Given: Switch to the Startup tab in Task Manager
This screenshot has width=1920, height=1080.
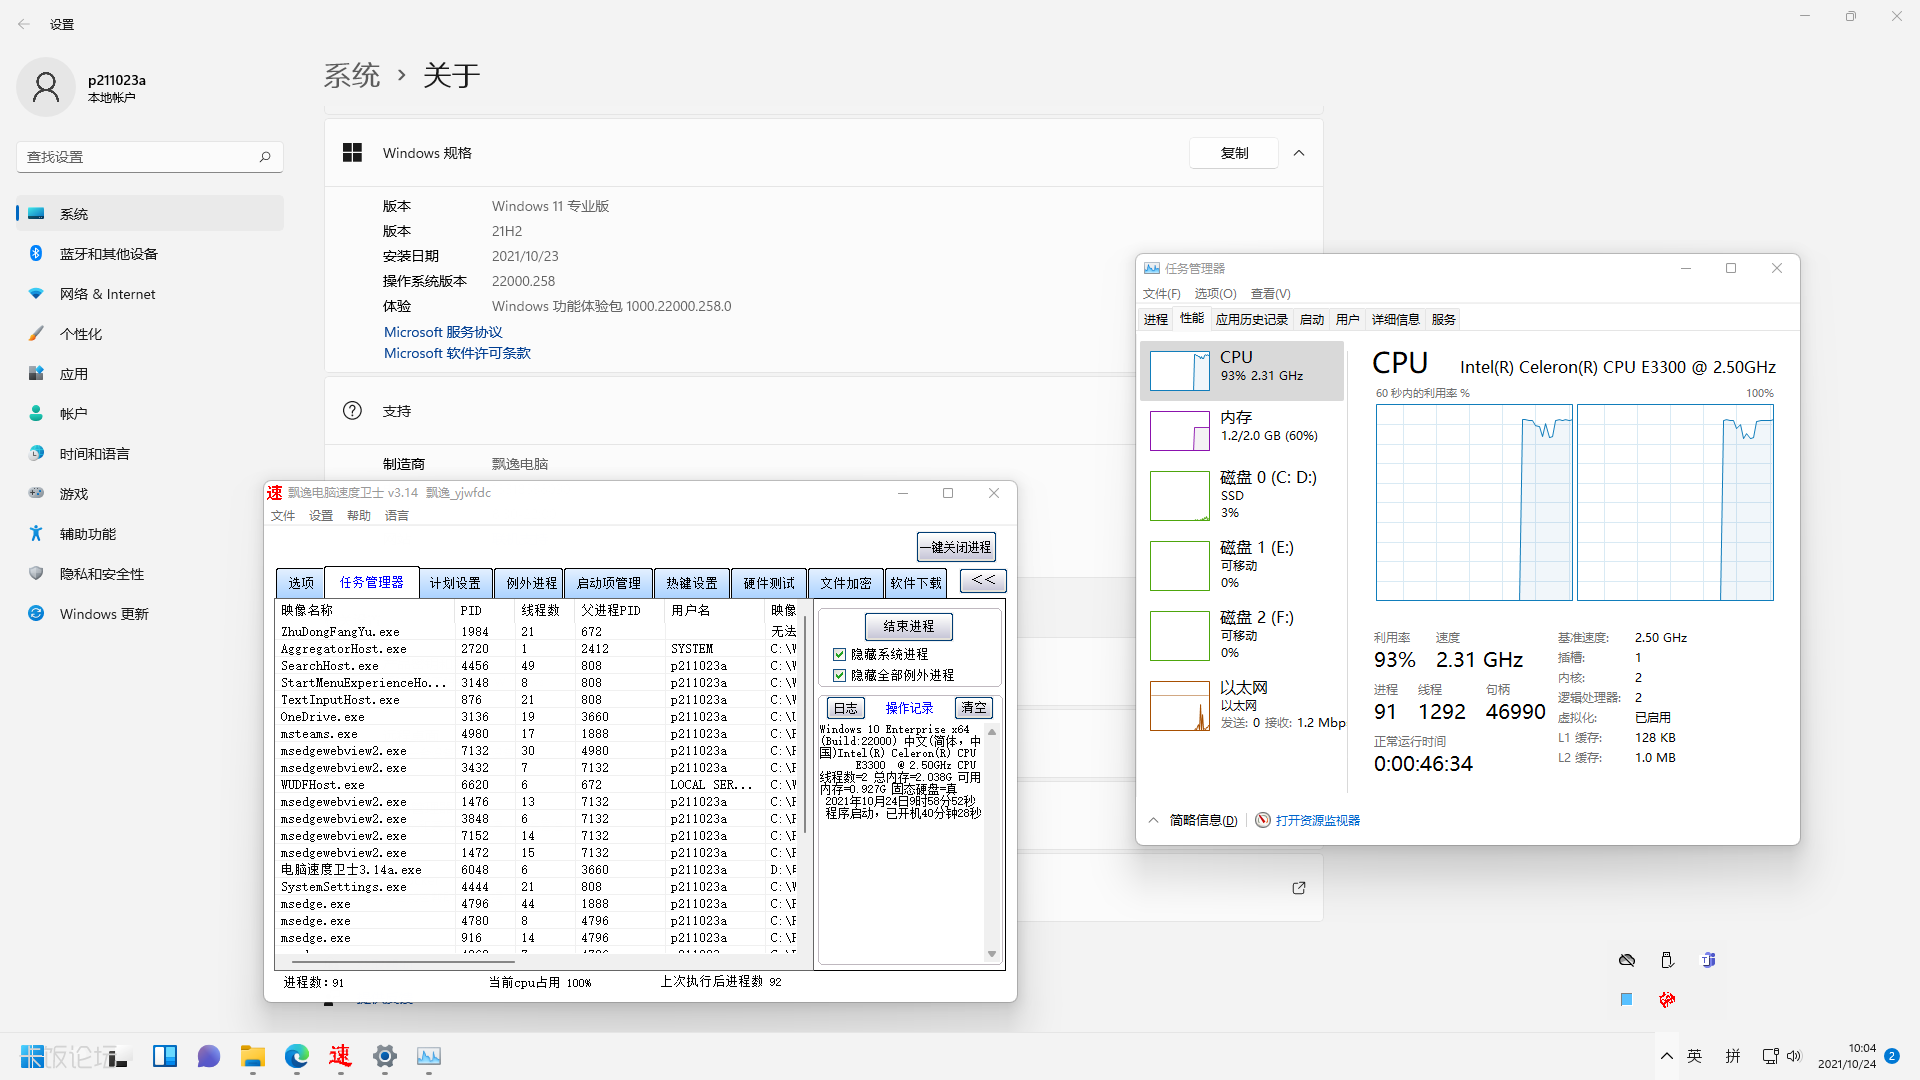Looking at the screenshot, I should click(x=1312, y=320).
